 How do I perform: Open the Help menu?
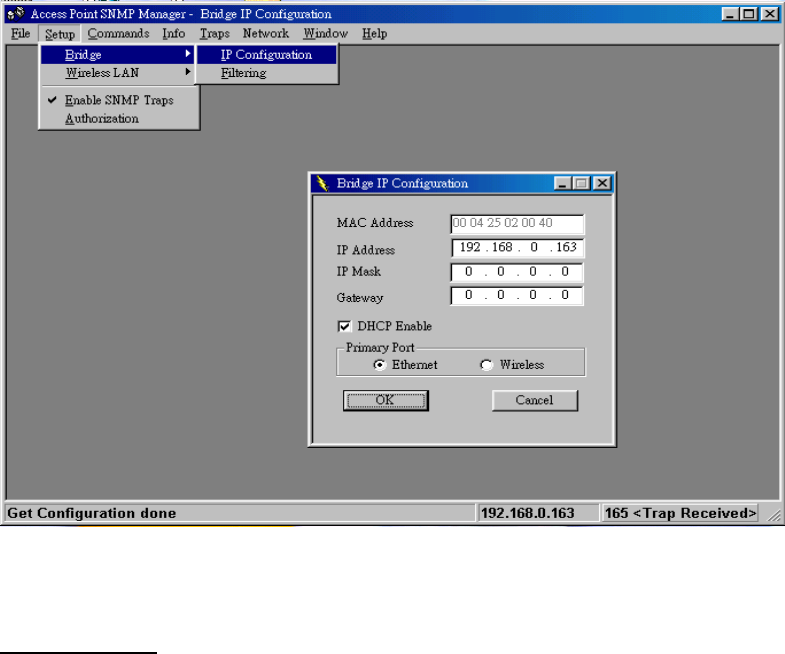[374, 34]
